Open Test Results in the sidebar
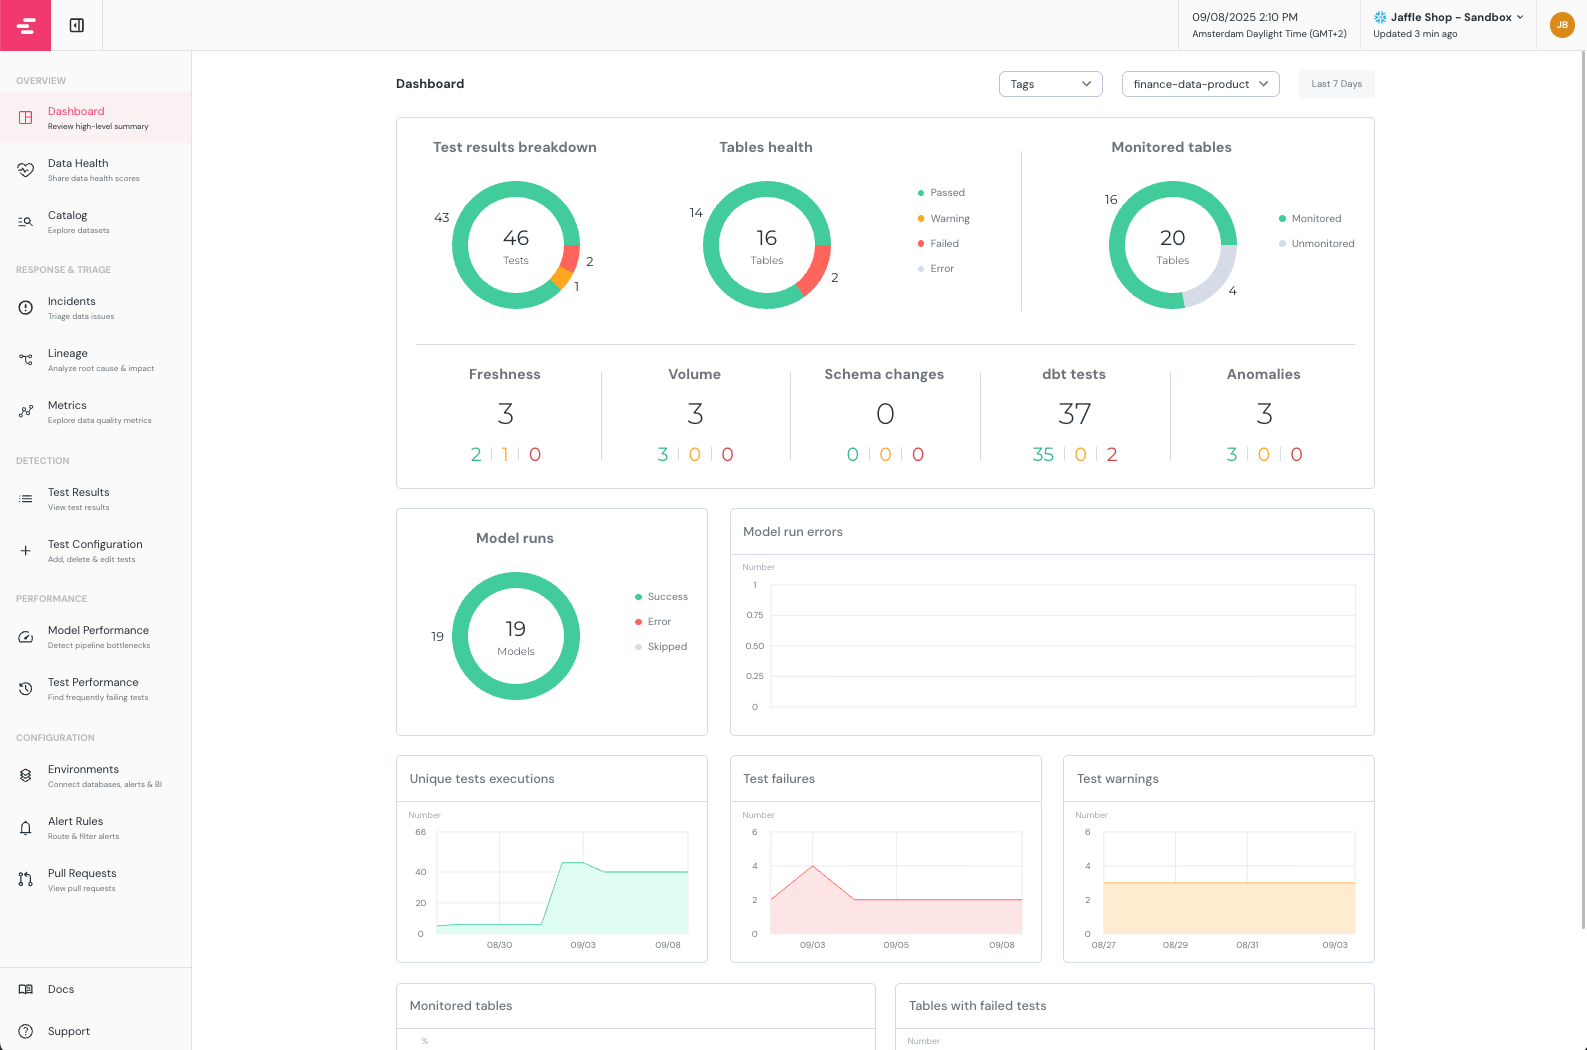This screenshot has width=1587, height=1050. tap(96, 499)
